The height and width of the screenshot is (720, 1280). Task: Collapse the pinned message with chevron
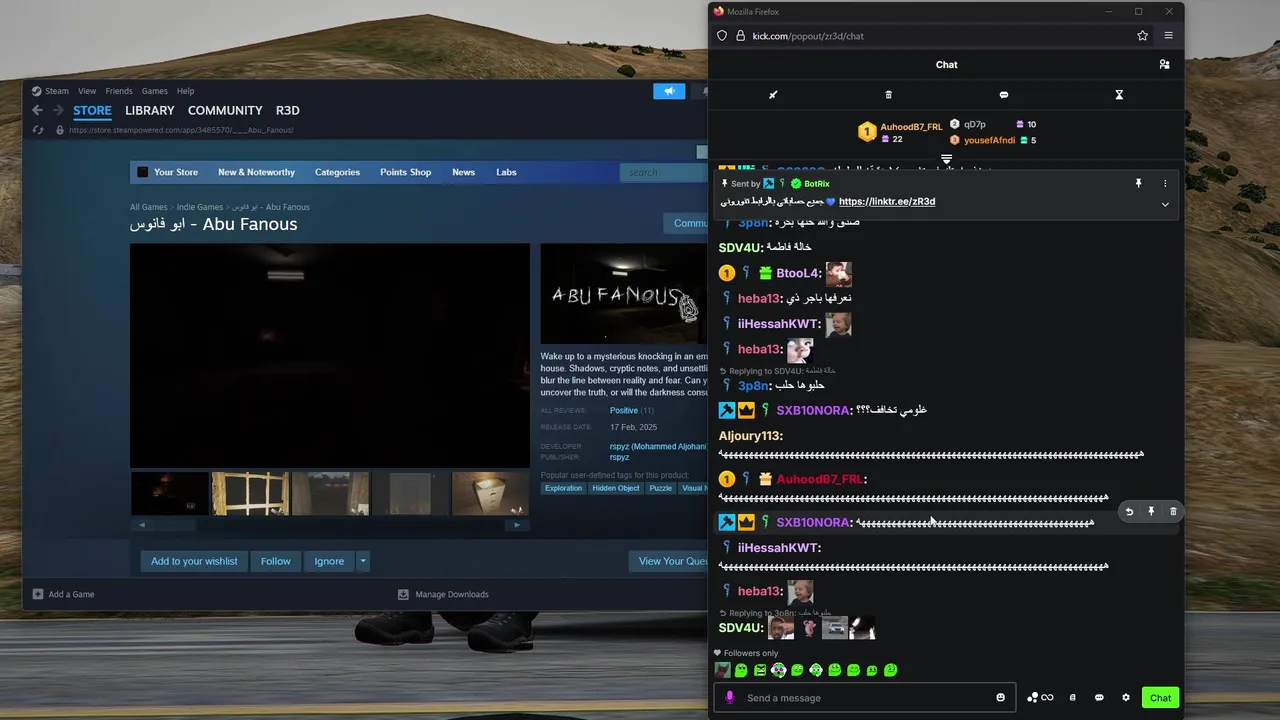[x=1165, y=204]
